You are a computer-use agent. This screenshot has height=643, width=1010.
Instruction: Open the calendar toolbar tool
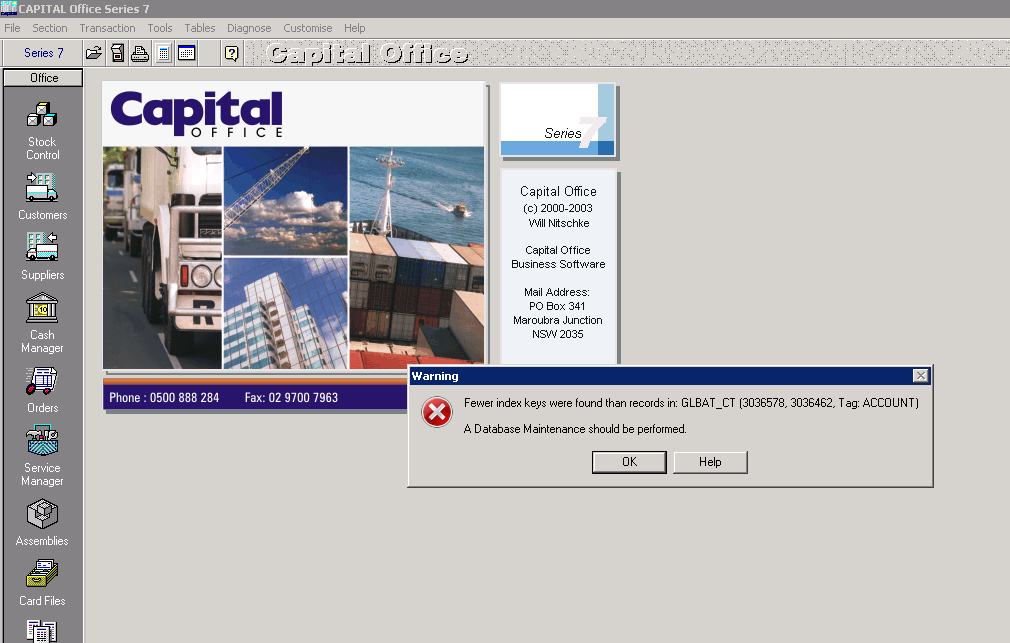pyautogui.click(x=187, y=53)
